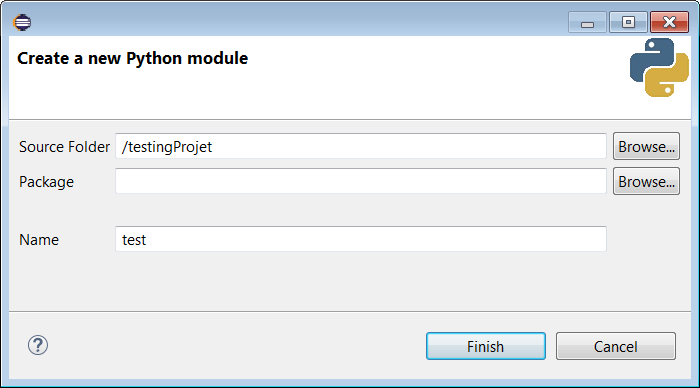Click the Create a new Python module heading
The image size is (700, 388).
point(133,58)
